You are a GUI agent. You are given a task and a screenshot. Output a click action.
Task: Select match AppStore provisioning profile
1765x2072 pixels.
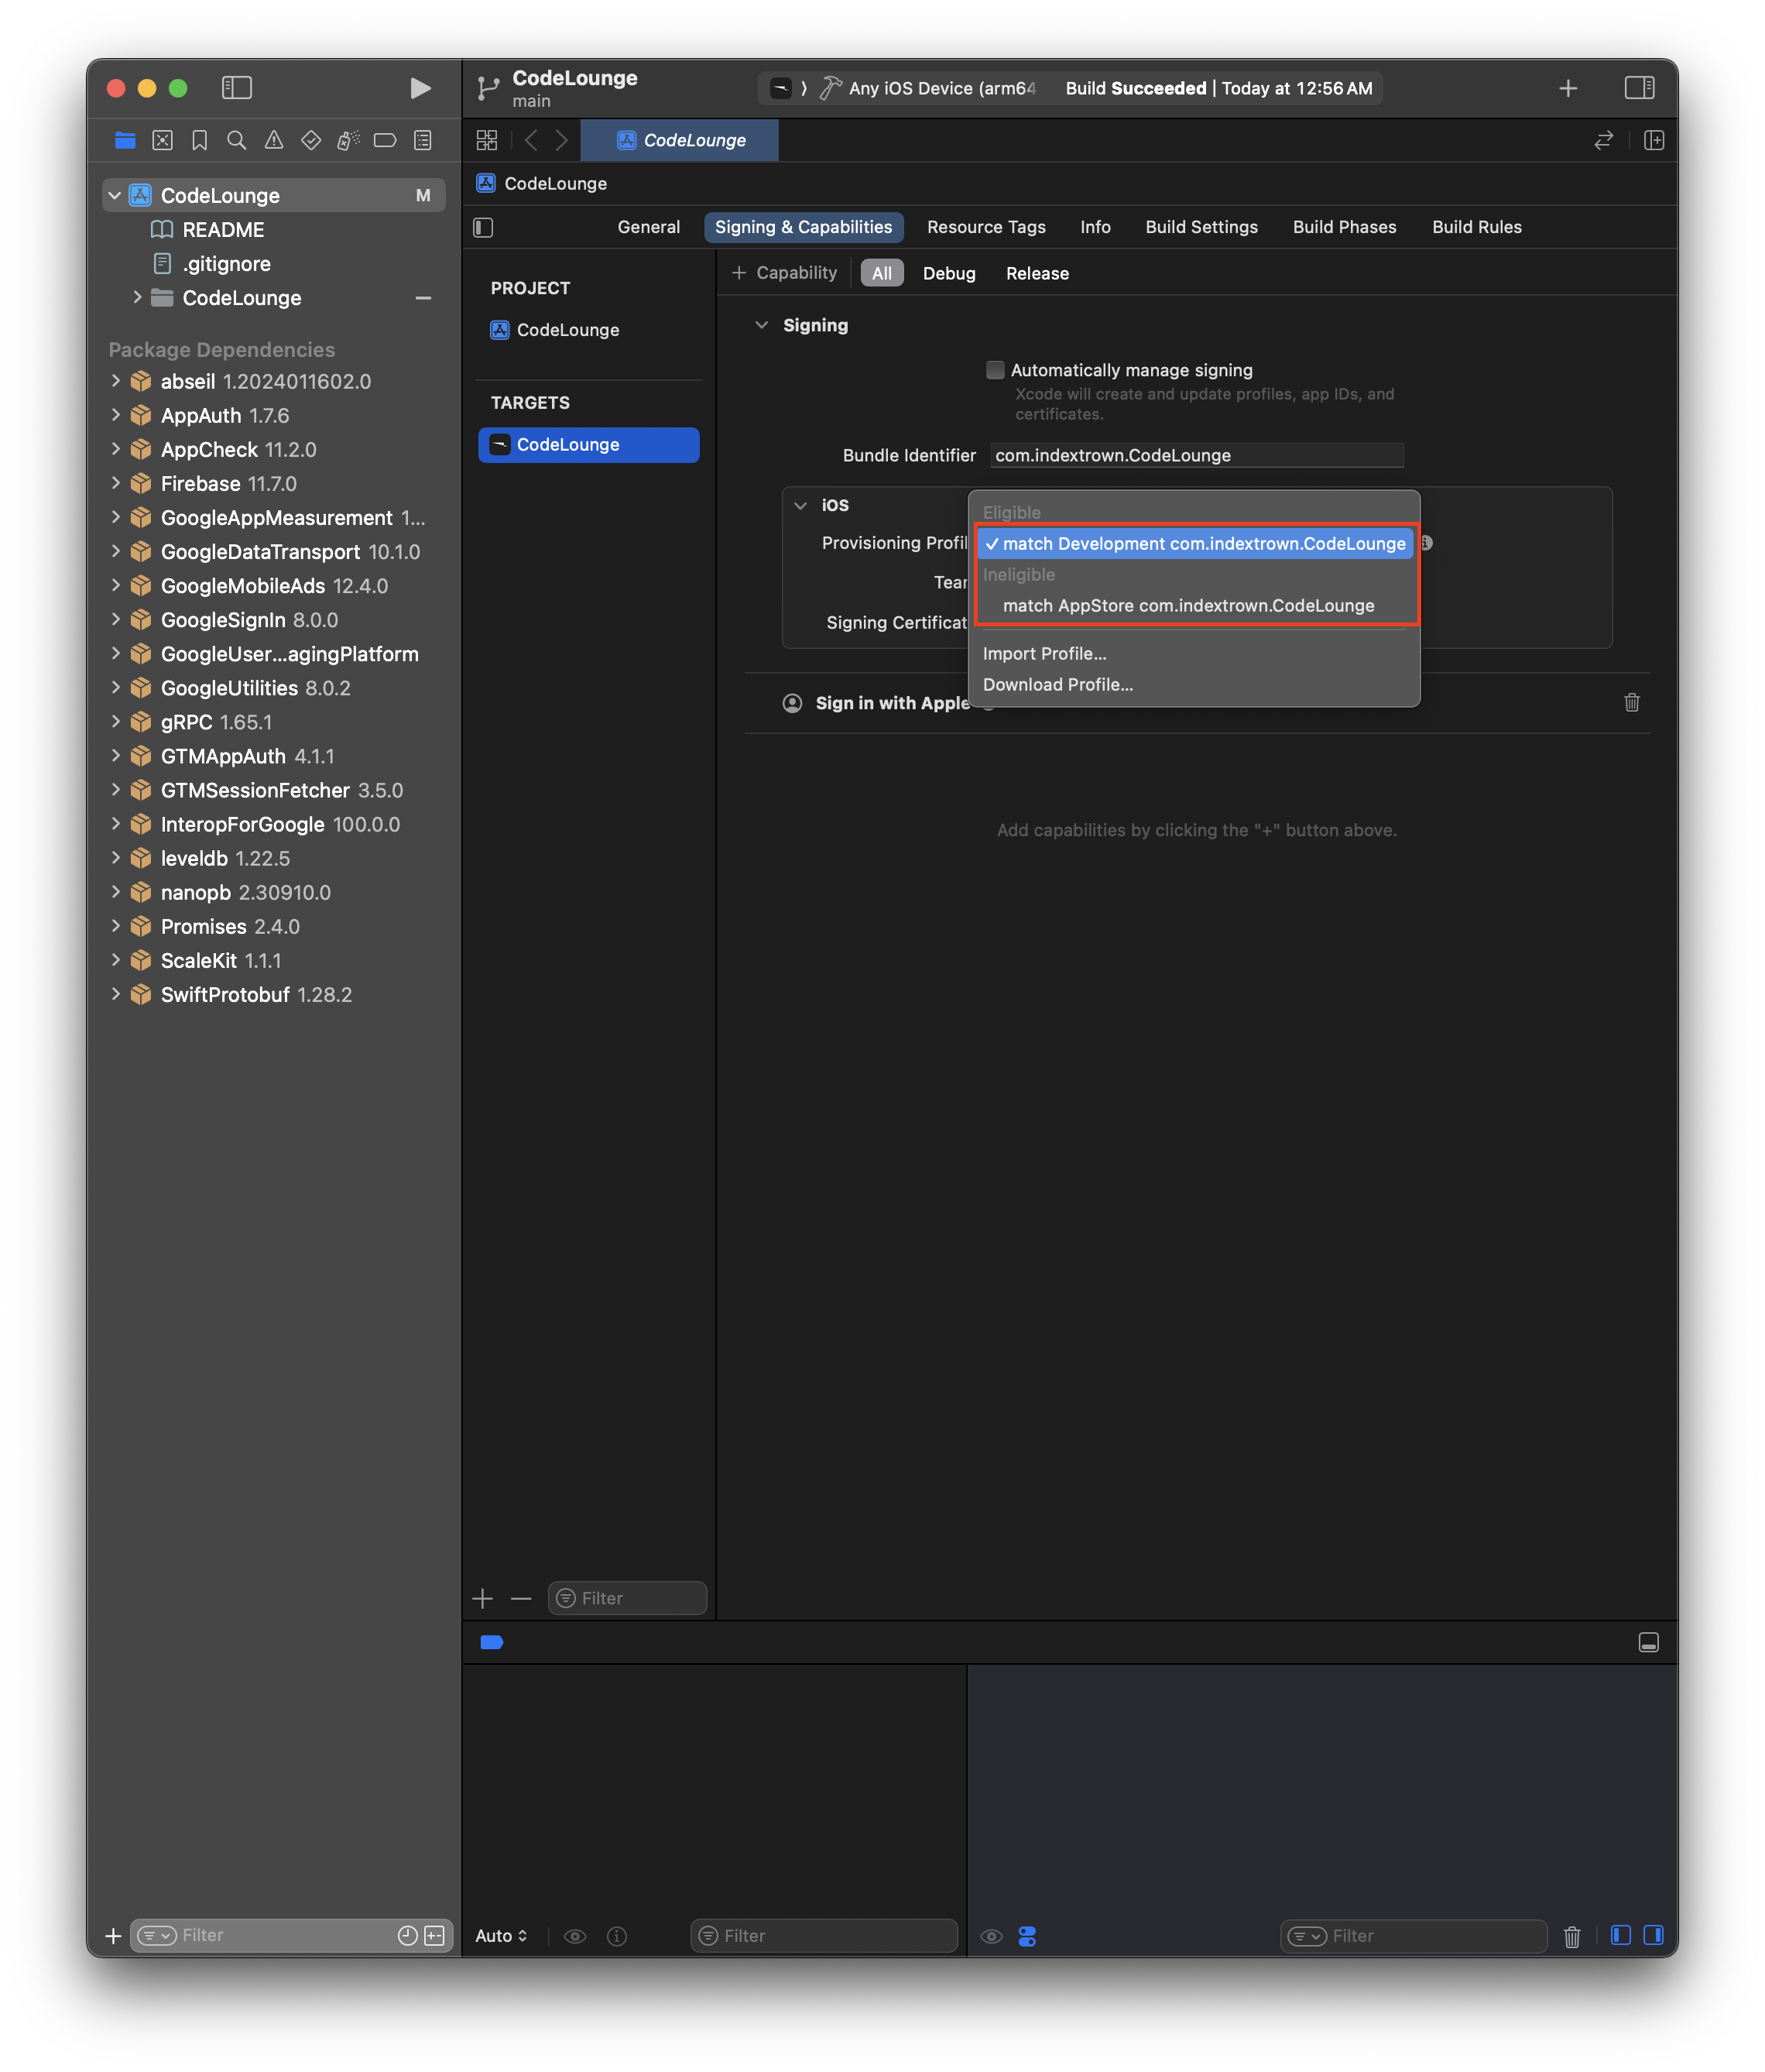click(1194, 605)
